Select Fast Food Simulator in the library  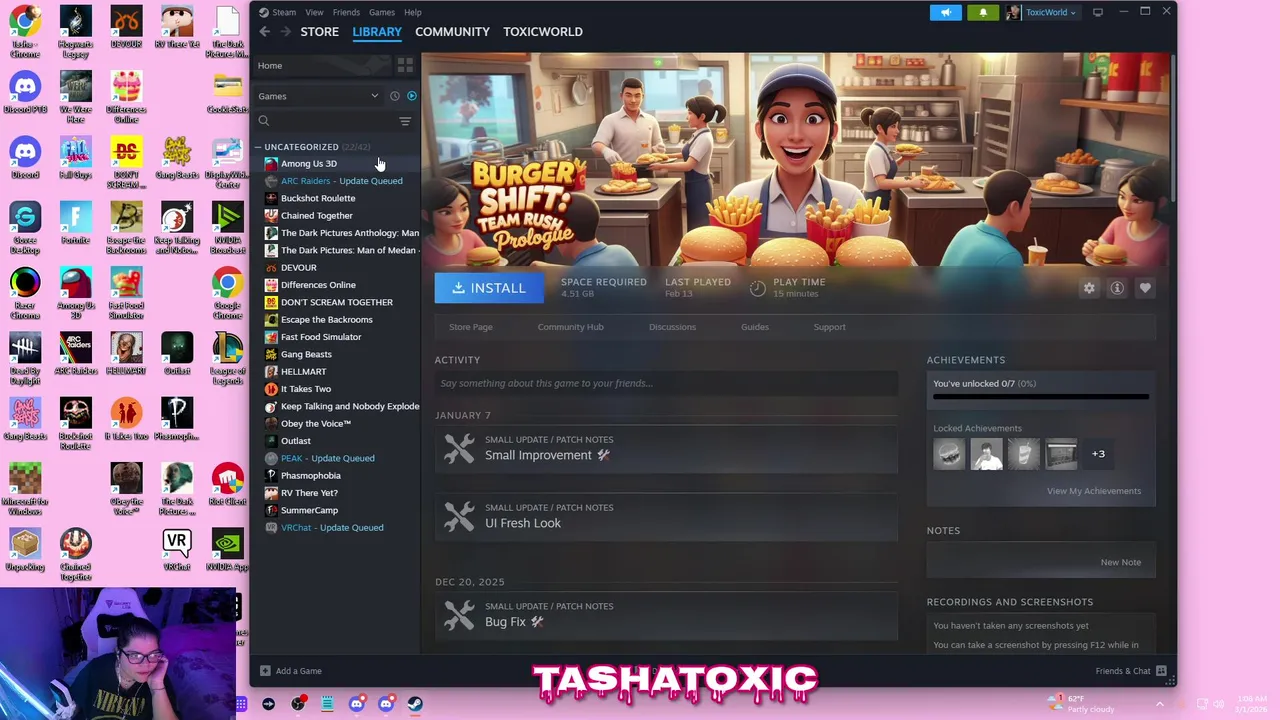pos(335,337)
